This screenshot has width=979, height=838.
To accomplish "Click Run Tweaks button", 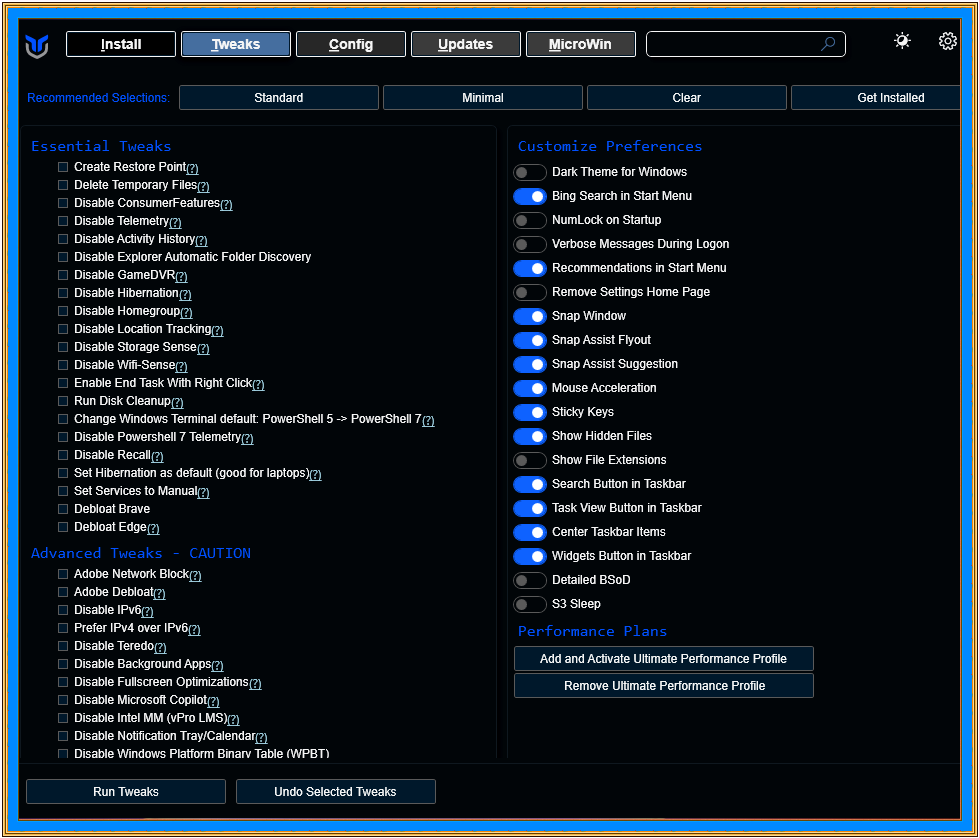I will click(x=126, y=792).
